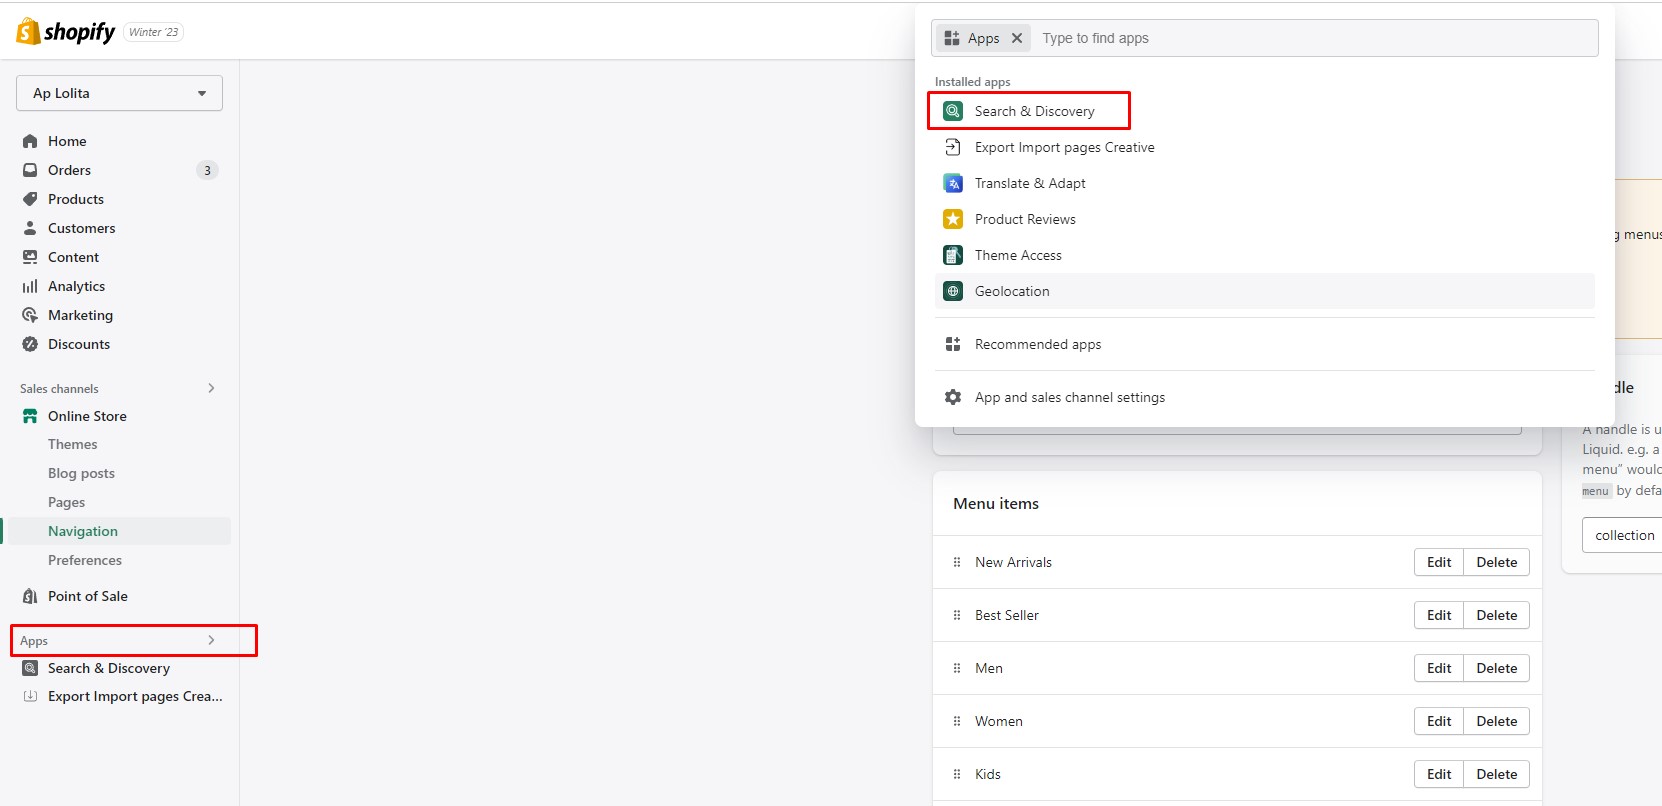Edit the Best Seller menu item

(x=1438, y=615)
